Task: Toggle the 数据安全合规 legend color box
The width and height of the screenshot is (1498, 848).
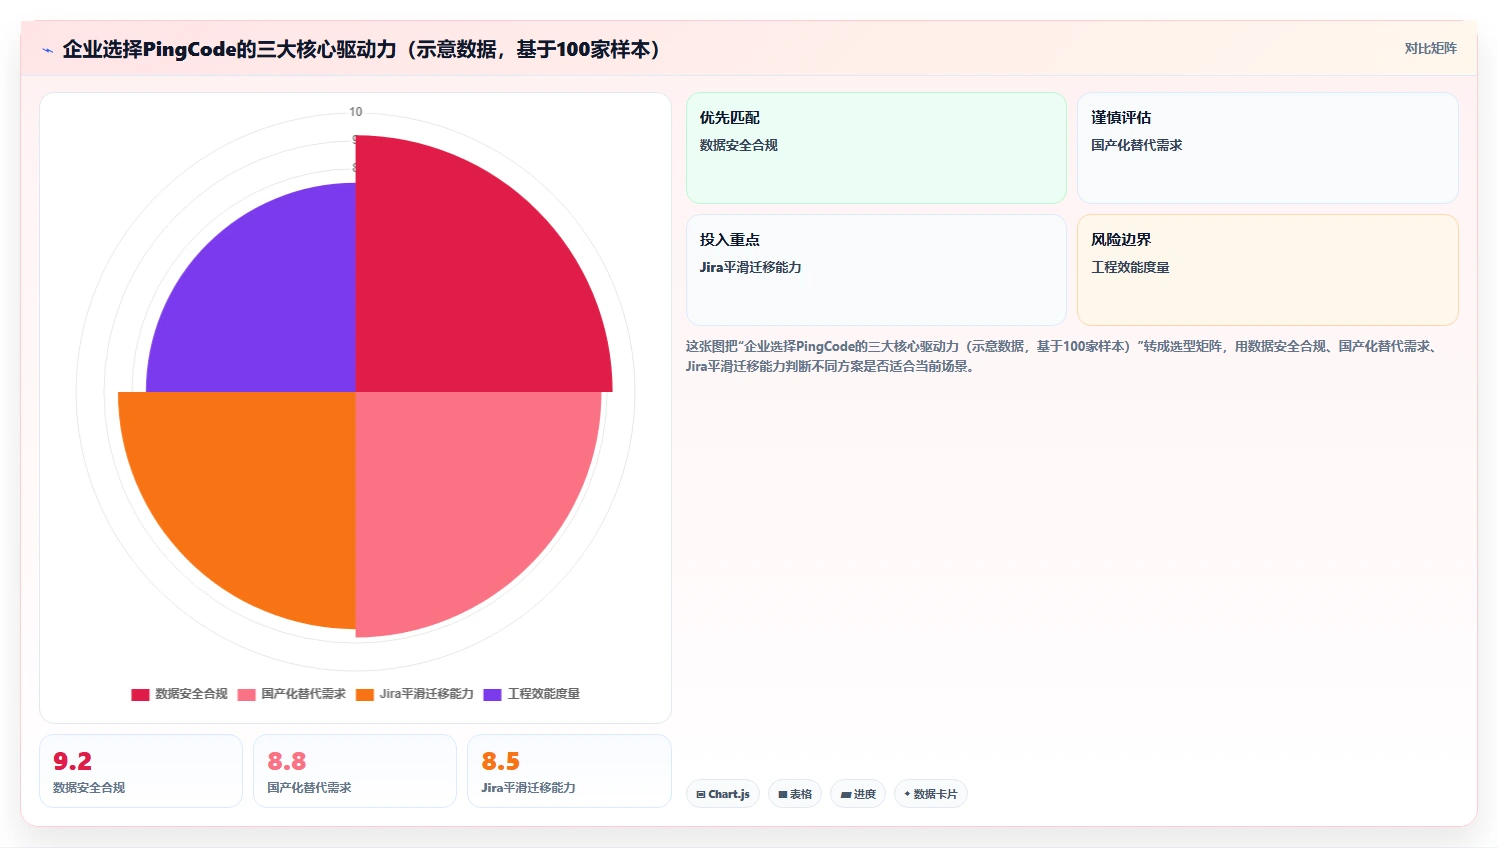Action: [140, 694]
